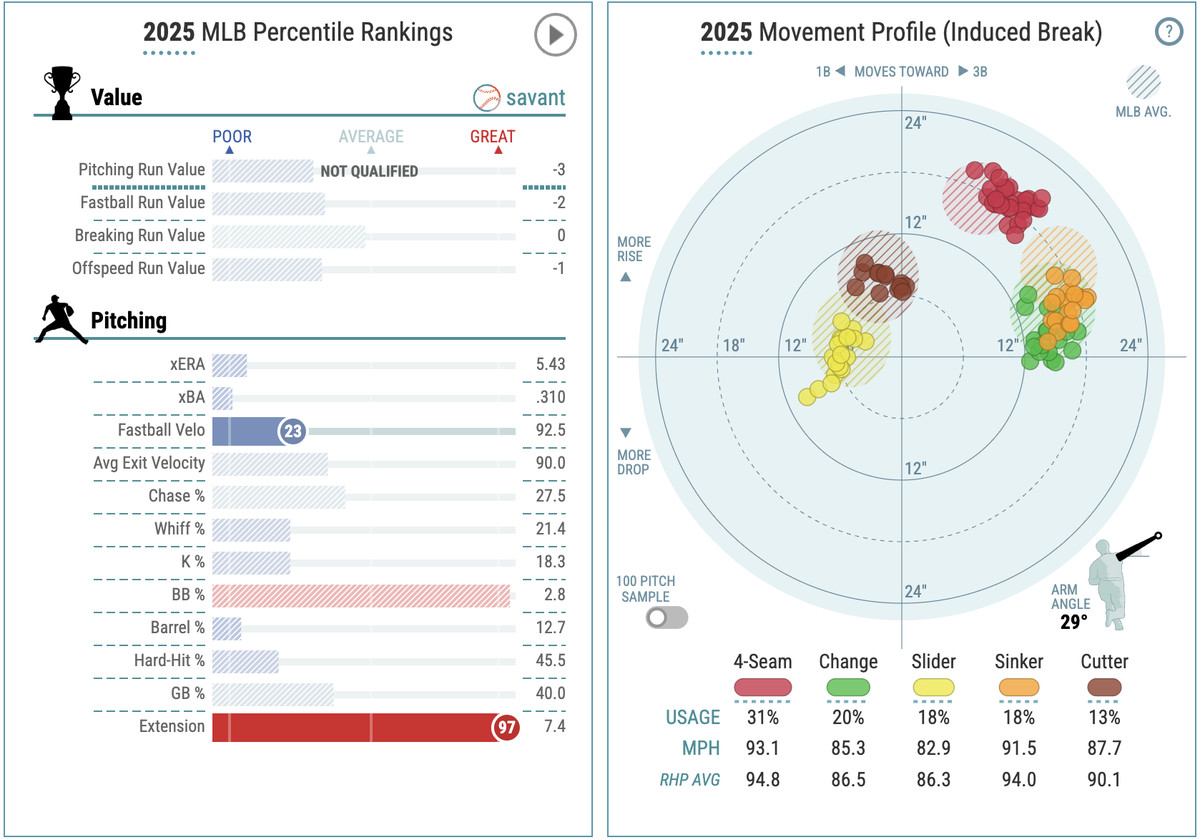Click the Pitching Run Value label
Image resolution: width=1200 pixels, height=840 pixels.
tap(141, 170)
